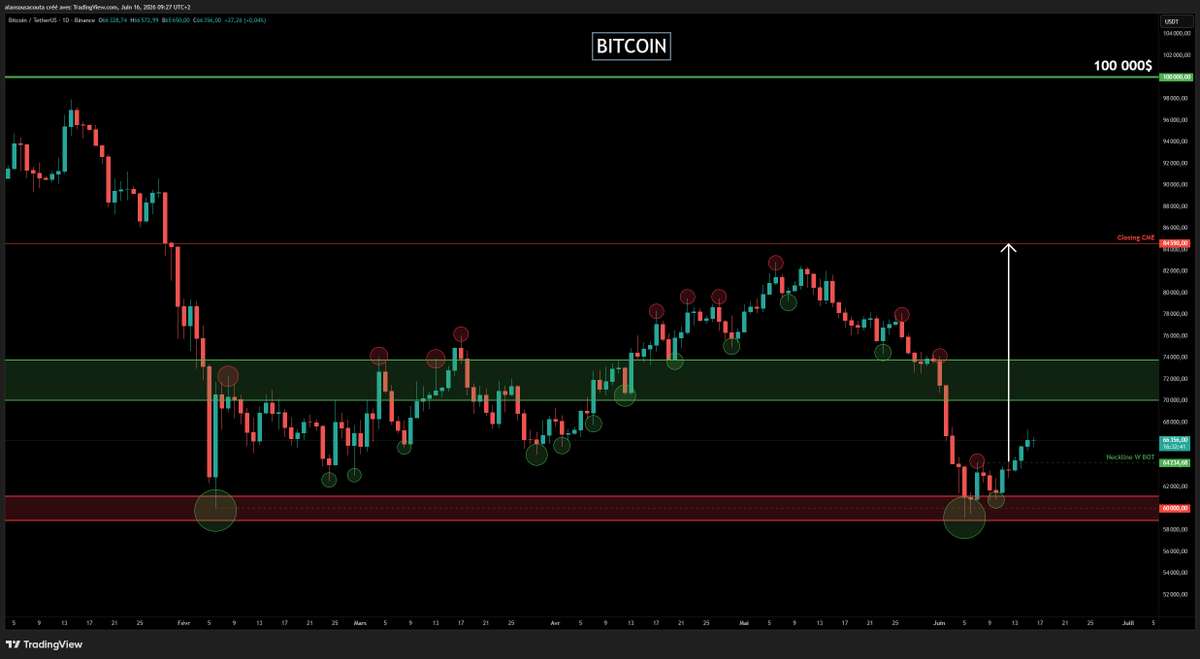Click the 70 000,00 price axis label
The height and width of the screenshot is (659, 1200).
pos(1175,400)
